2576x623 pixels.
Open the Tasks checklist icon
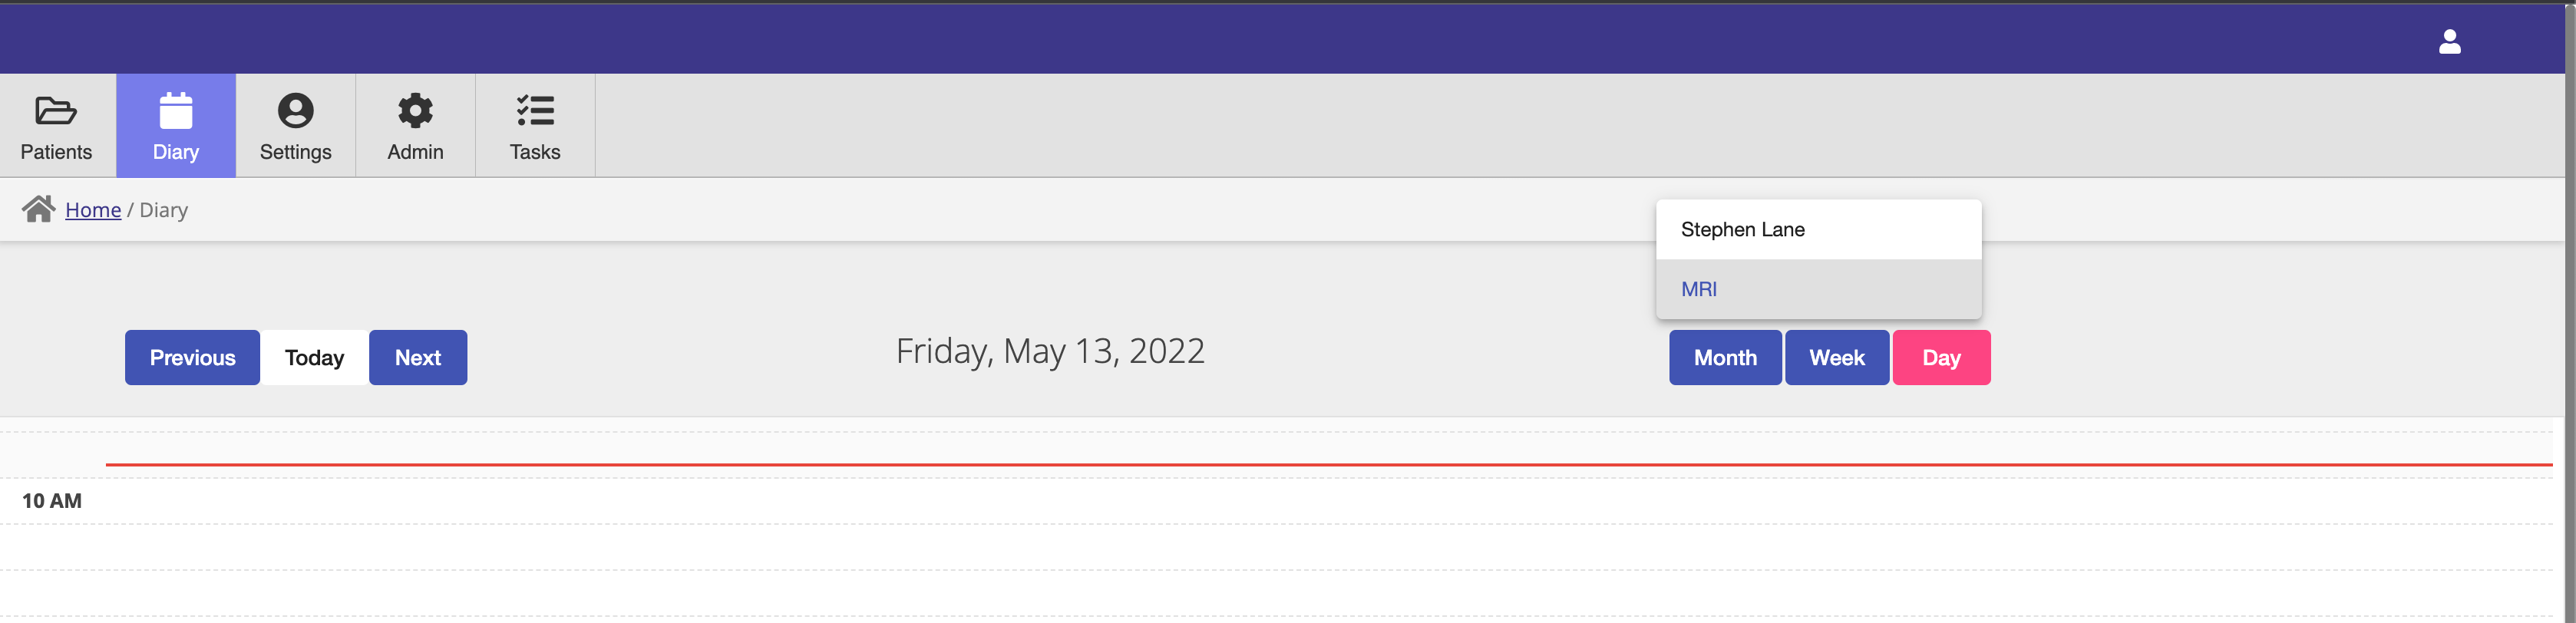coord(535,110)
